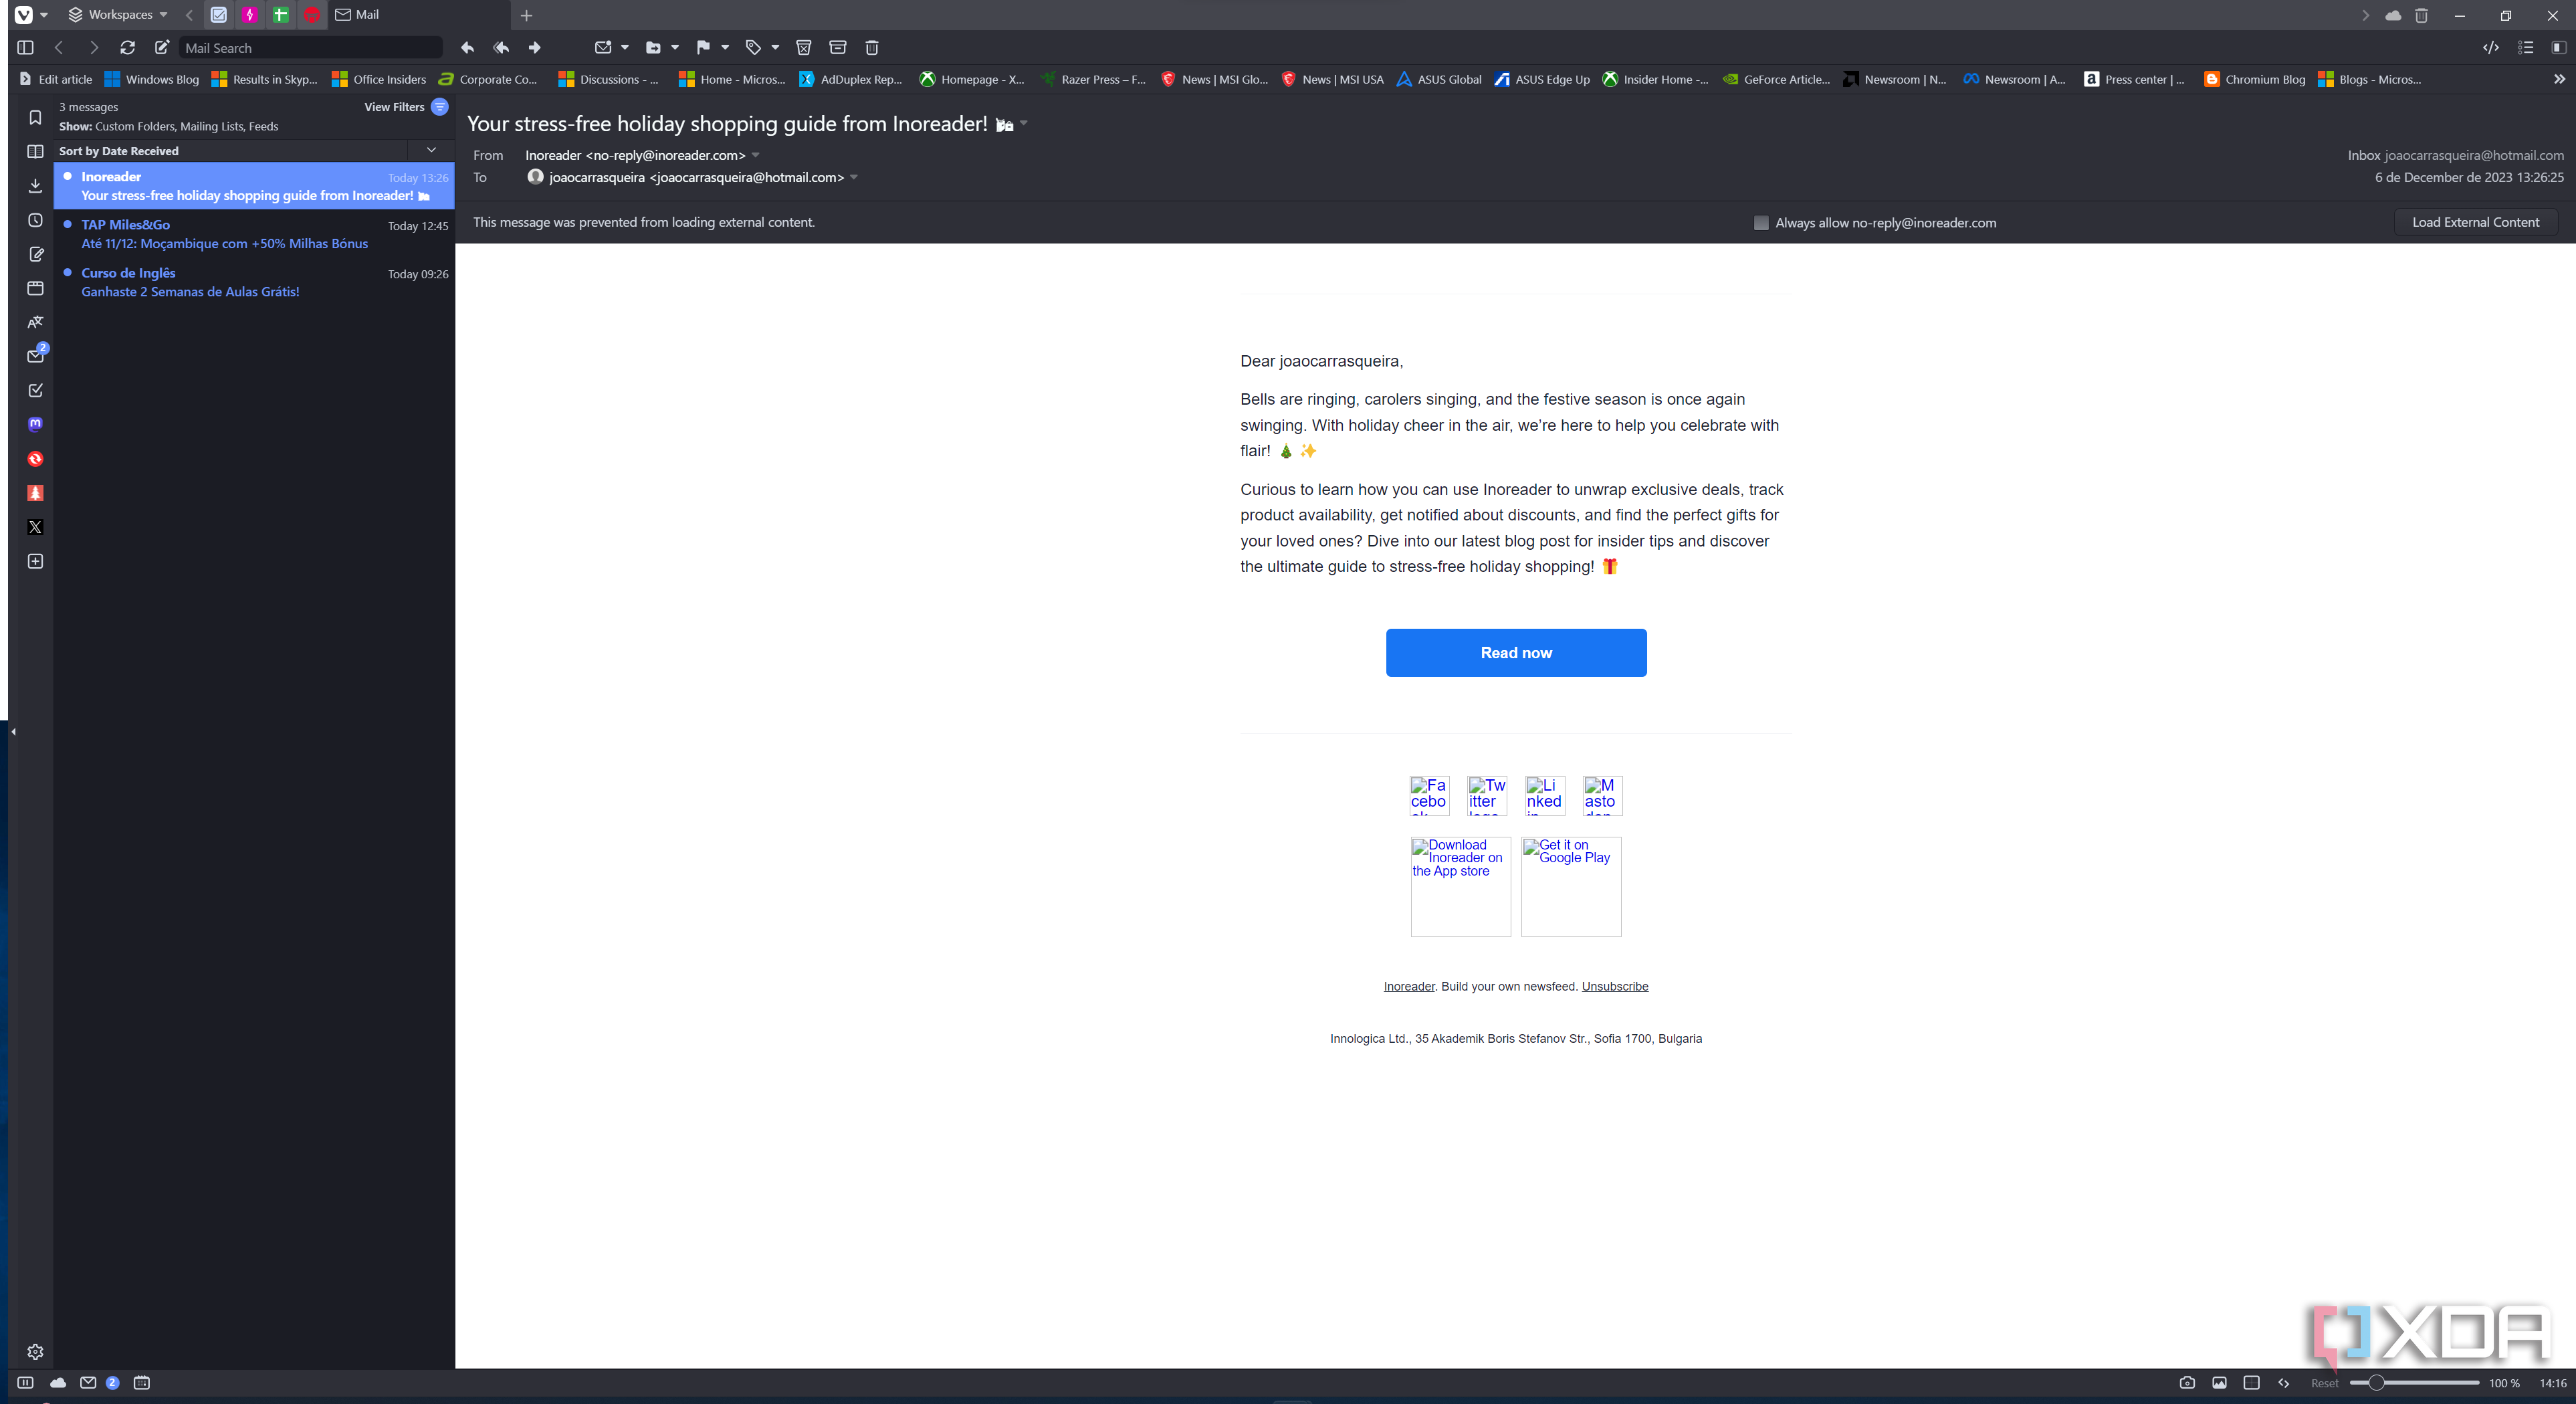
Task: Check for new mail with refresh icon
Action: click(127, 48)
